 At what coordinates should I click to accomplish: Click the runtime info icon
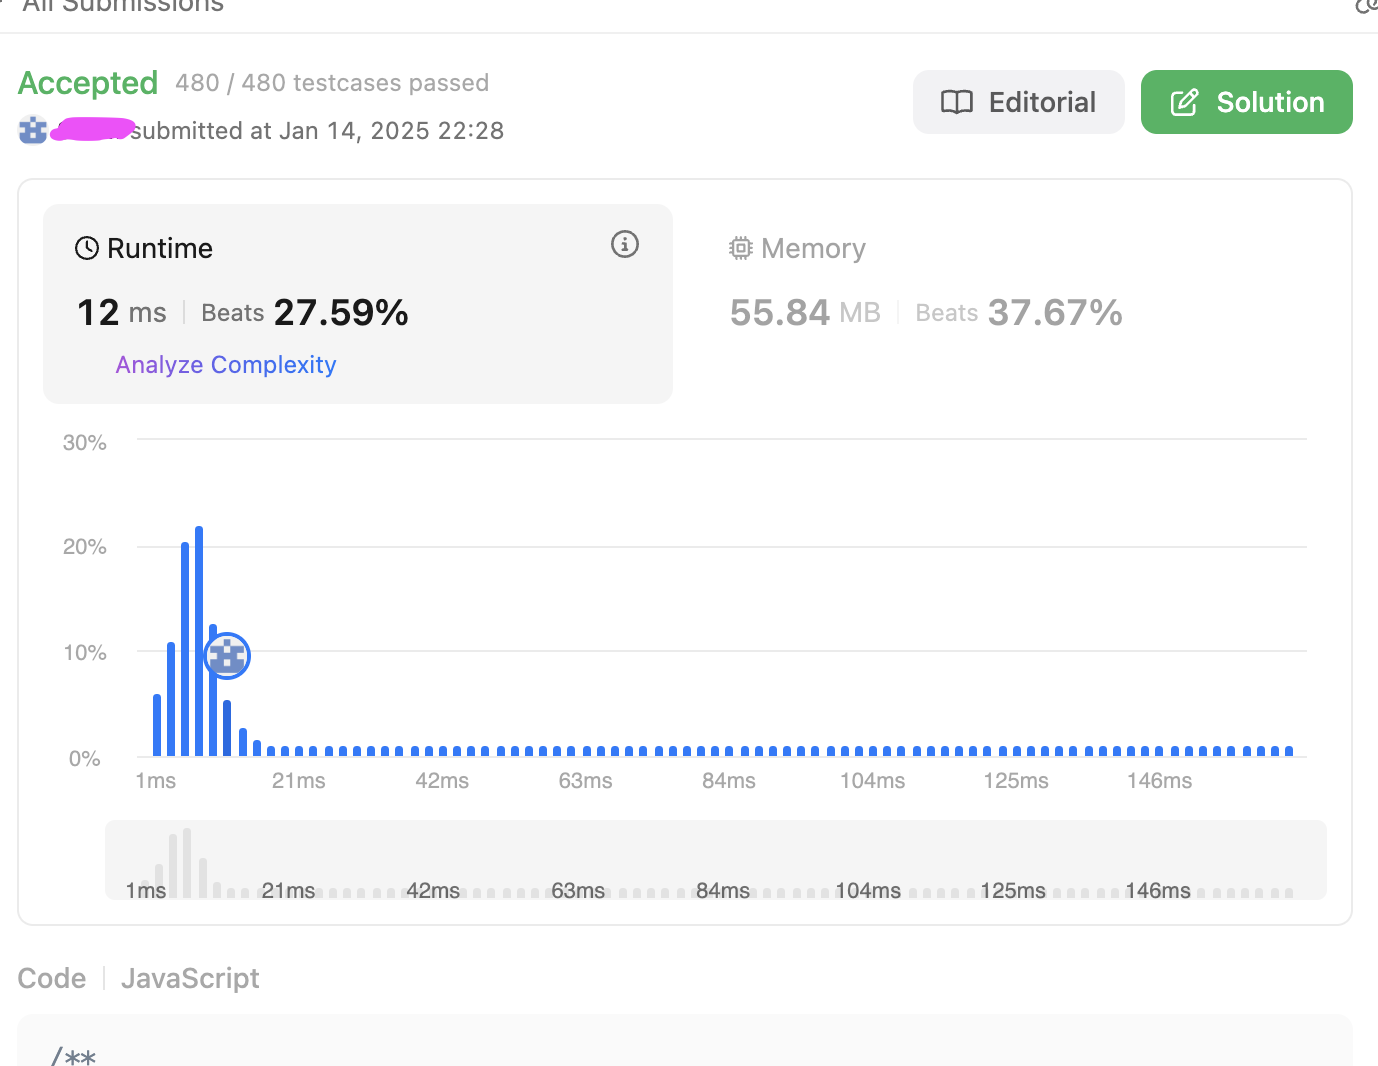pyautogui.click(x=625, y=244)
